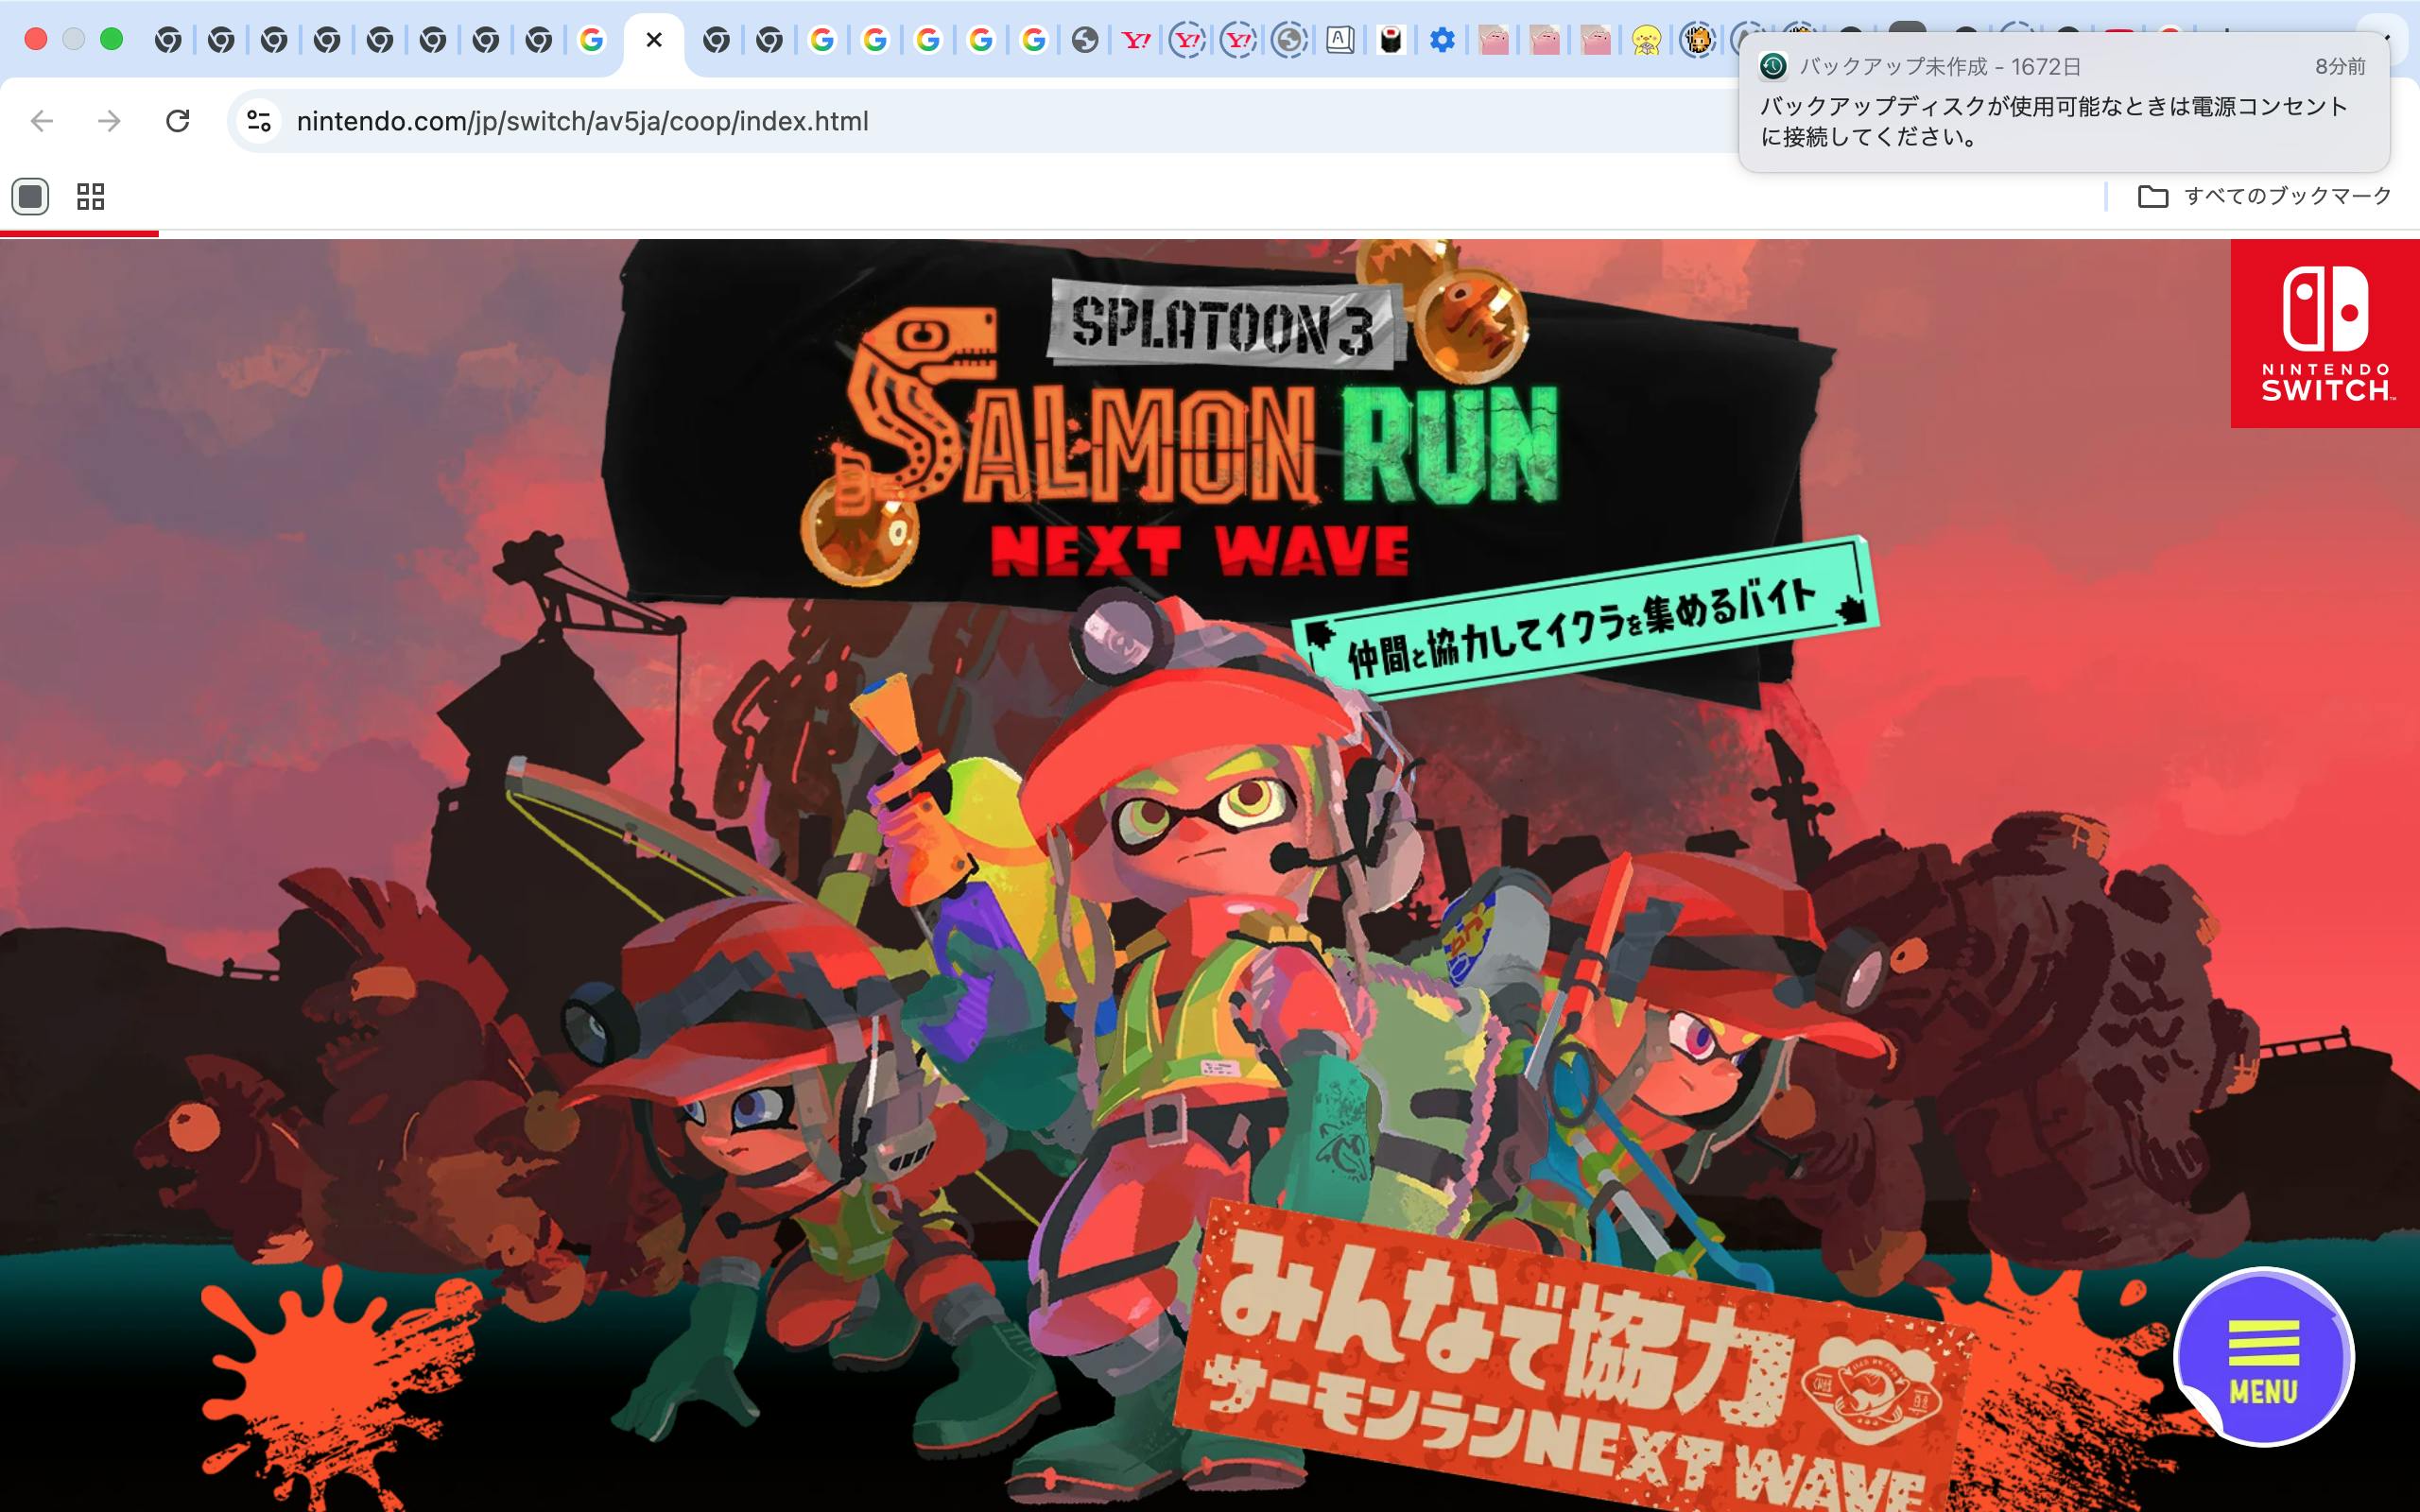
Task: Close the current tab with X
Action: pyautogui.click(x=654, y=40)
